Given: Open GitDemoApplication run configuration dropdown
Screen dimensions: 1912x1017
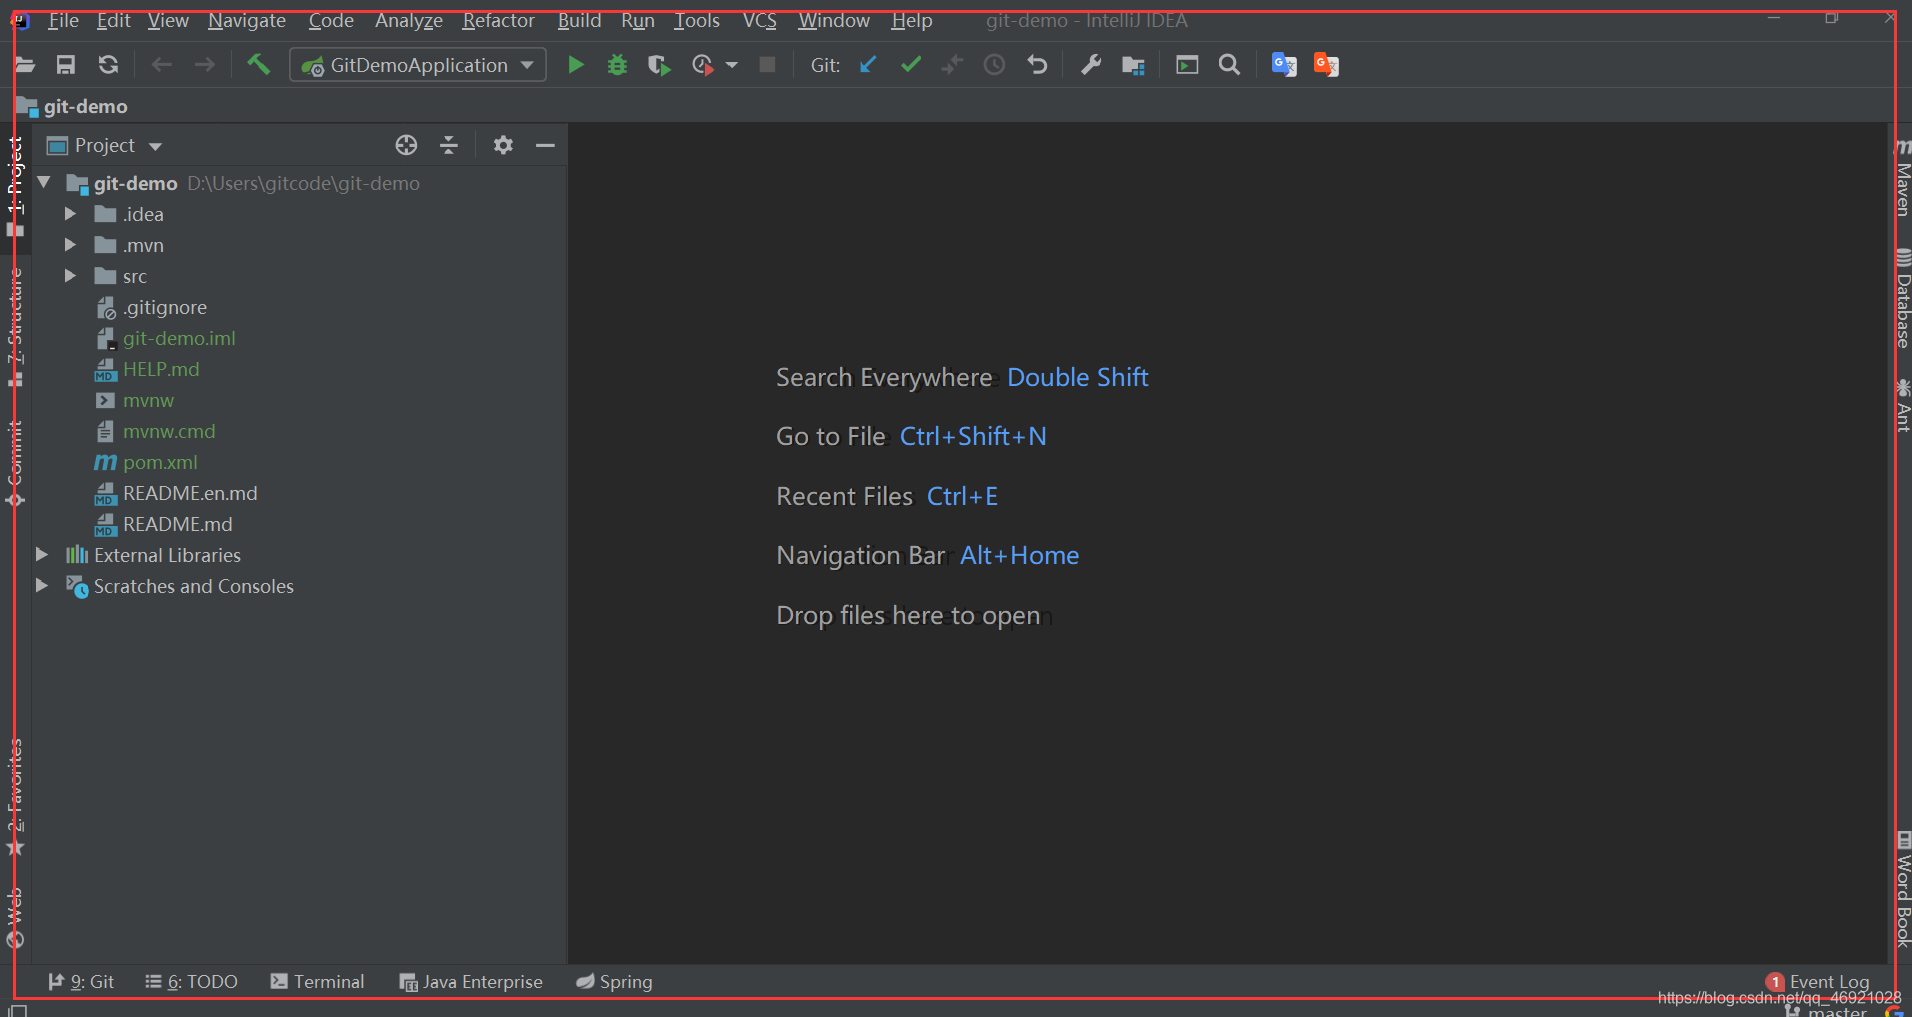Looking at the screenshot, I should point(418,65).
